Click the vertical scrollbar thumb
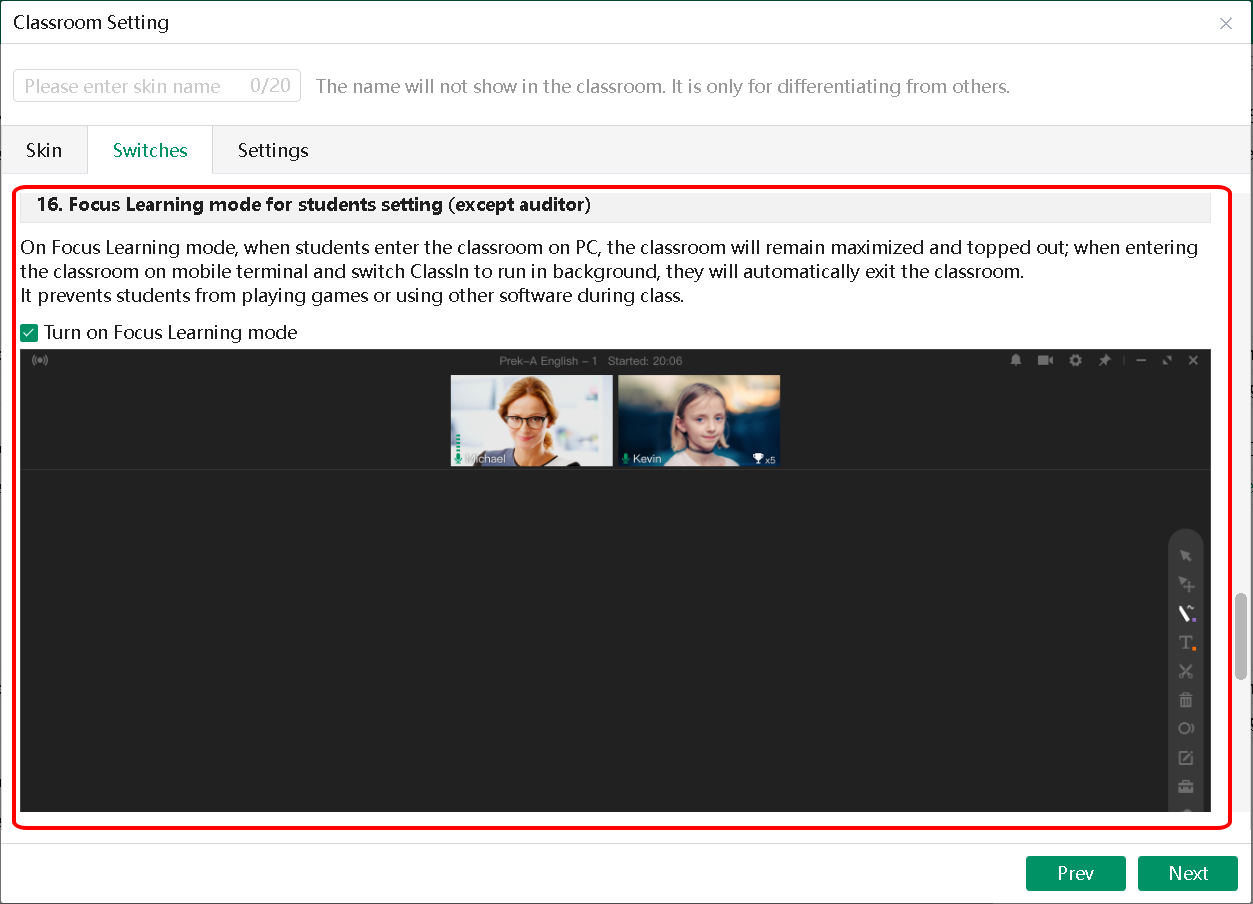The height and width of the screenshot is (904, 1253). tap(1241, 636)
